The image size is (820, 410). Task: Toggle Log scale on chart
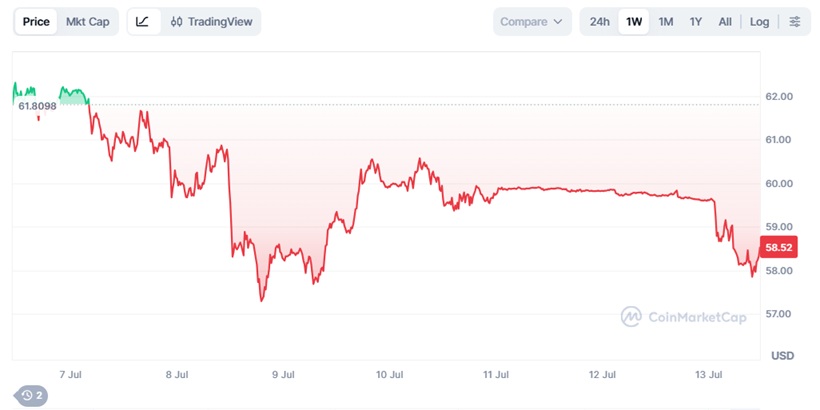[759, 21]
